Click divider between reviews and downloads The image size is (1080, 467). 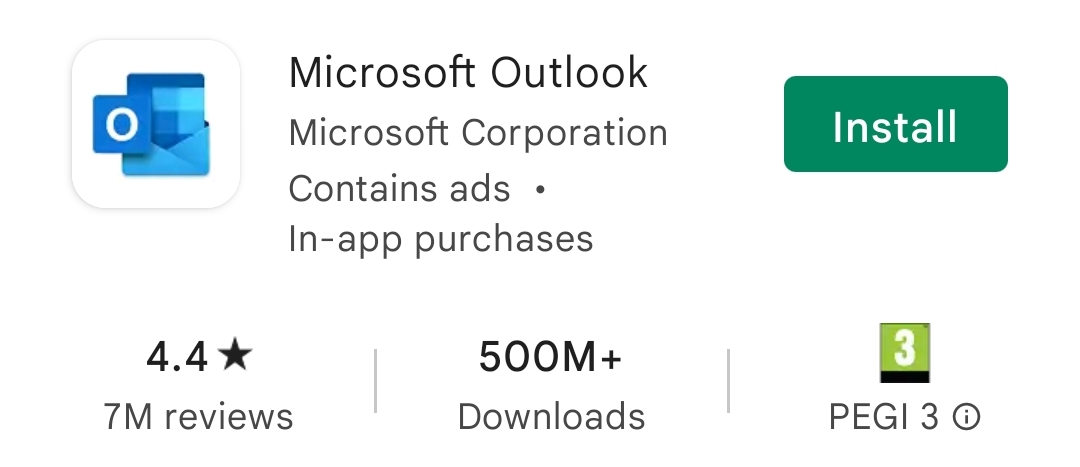[375, 381]
